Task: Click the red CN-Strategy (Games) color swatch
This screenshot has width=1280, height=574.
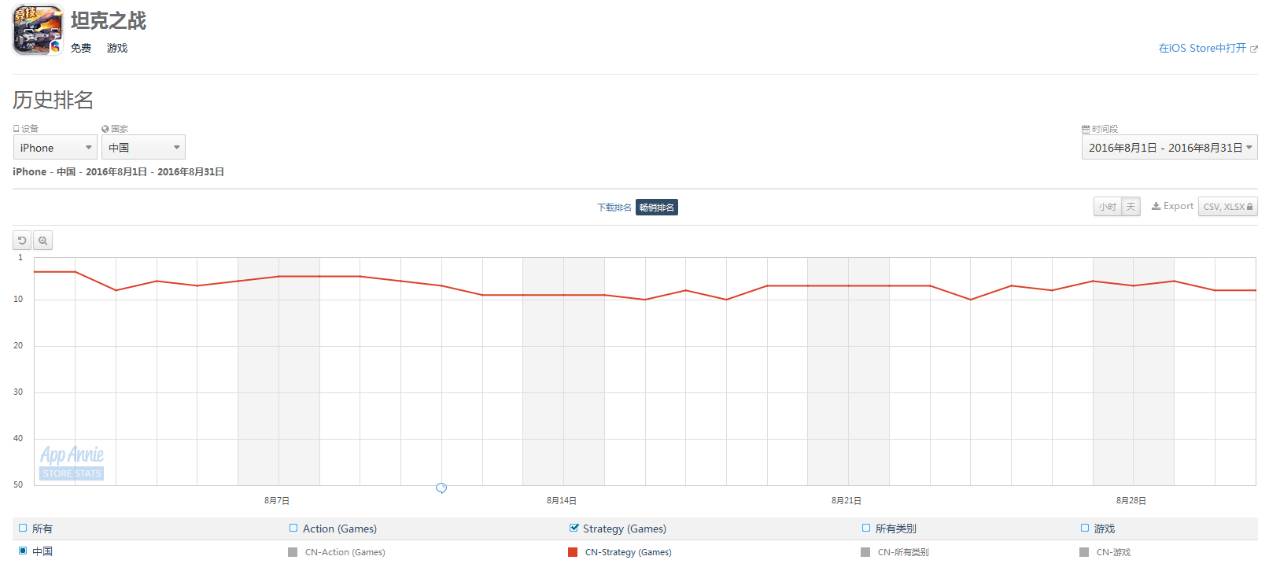Action: (573, 552)
